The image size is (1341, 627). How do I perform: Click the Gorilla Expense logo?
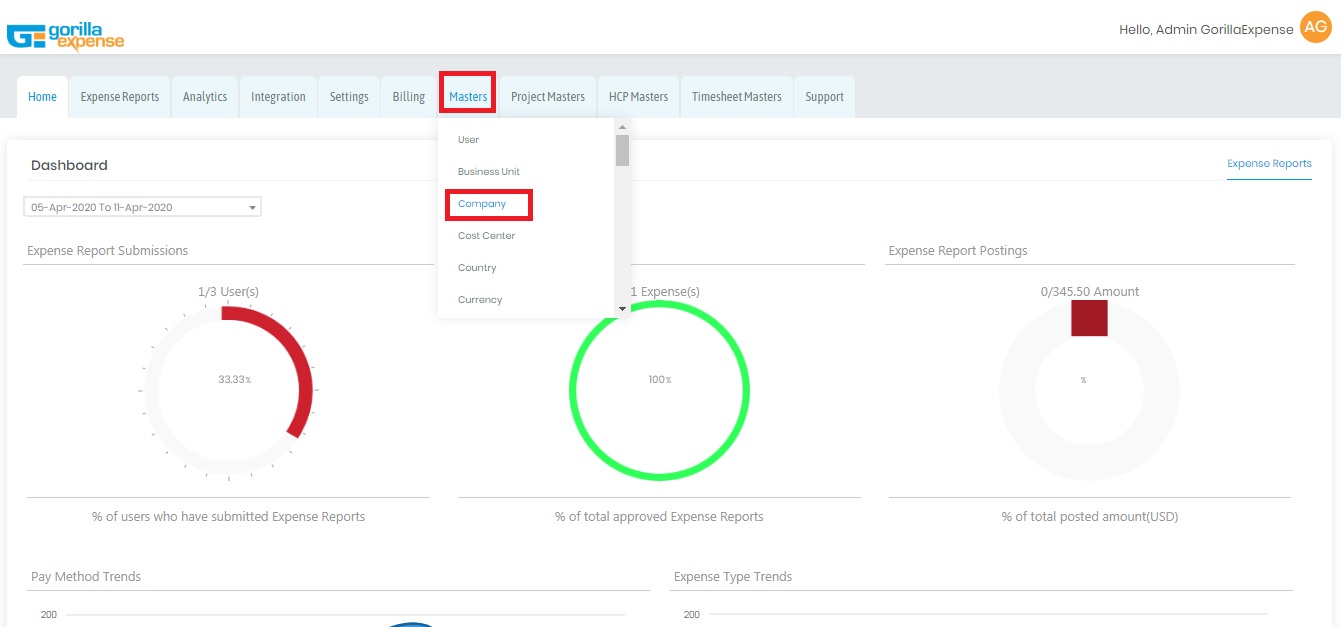[x=66, y=35]
